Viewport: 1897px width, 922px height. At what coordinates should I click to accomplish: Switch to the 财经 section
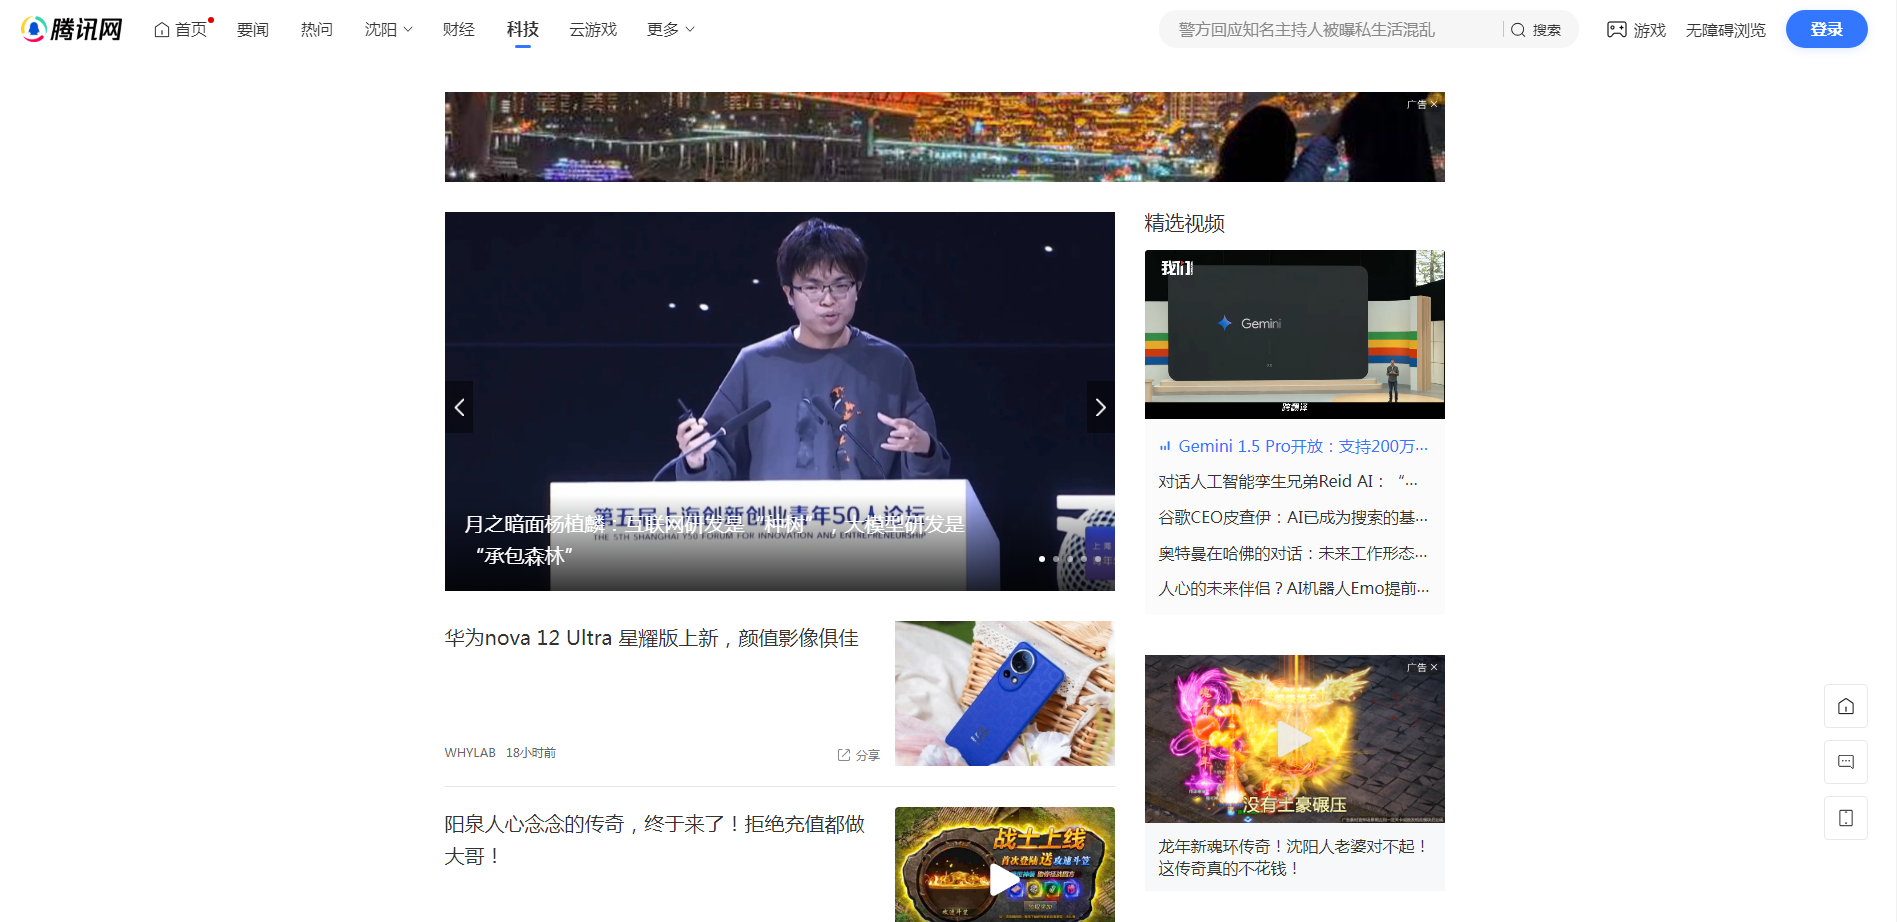coord(458,30)
